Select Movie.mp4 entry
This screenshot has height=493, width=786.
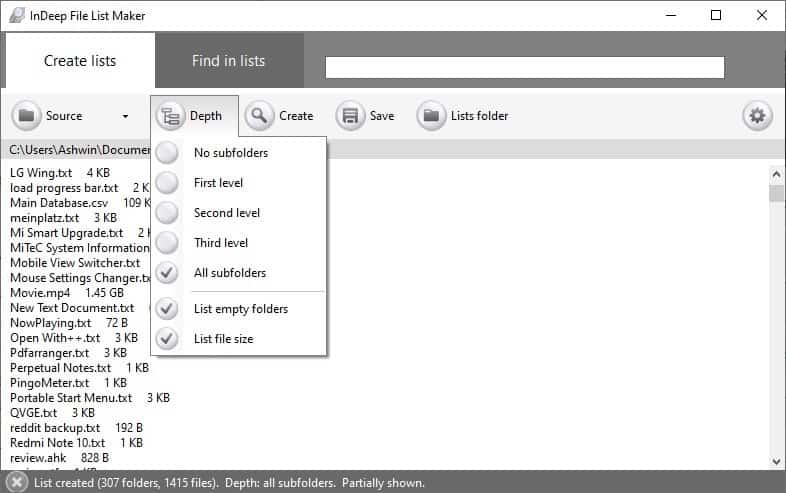coord(67,293)
